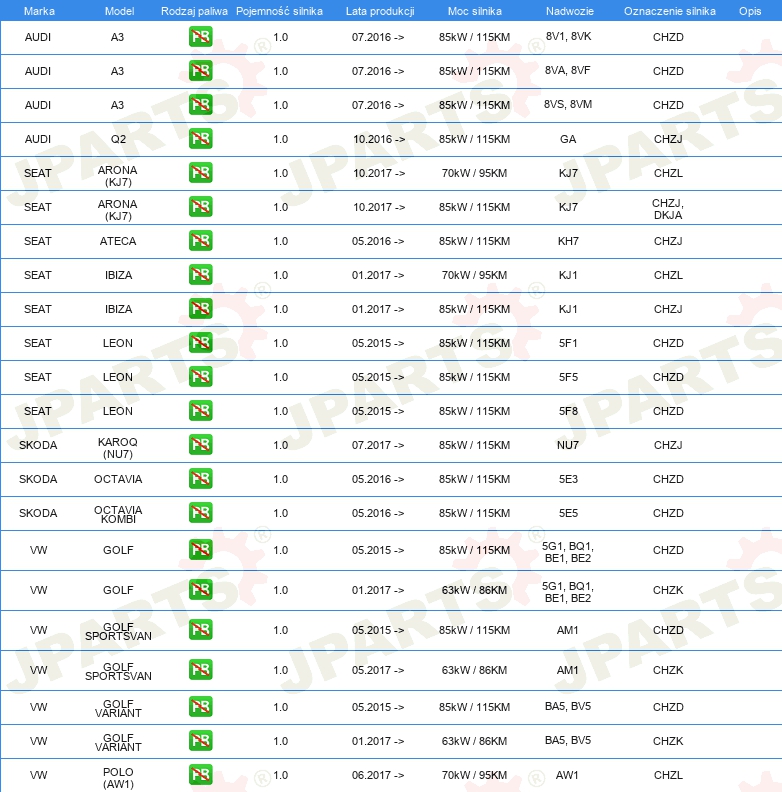
Task: Click the KH7 body code cell
Action: click(568, 241)
